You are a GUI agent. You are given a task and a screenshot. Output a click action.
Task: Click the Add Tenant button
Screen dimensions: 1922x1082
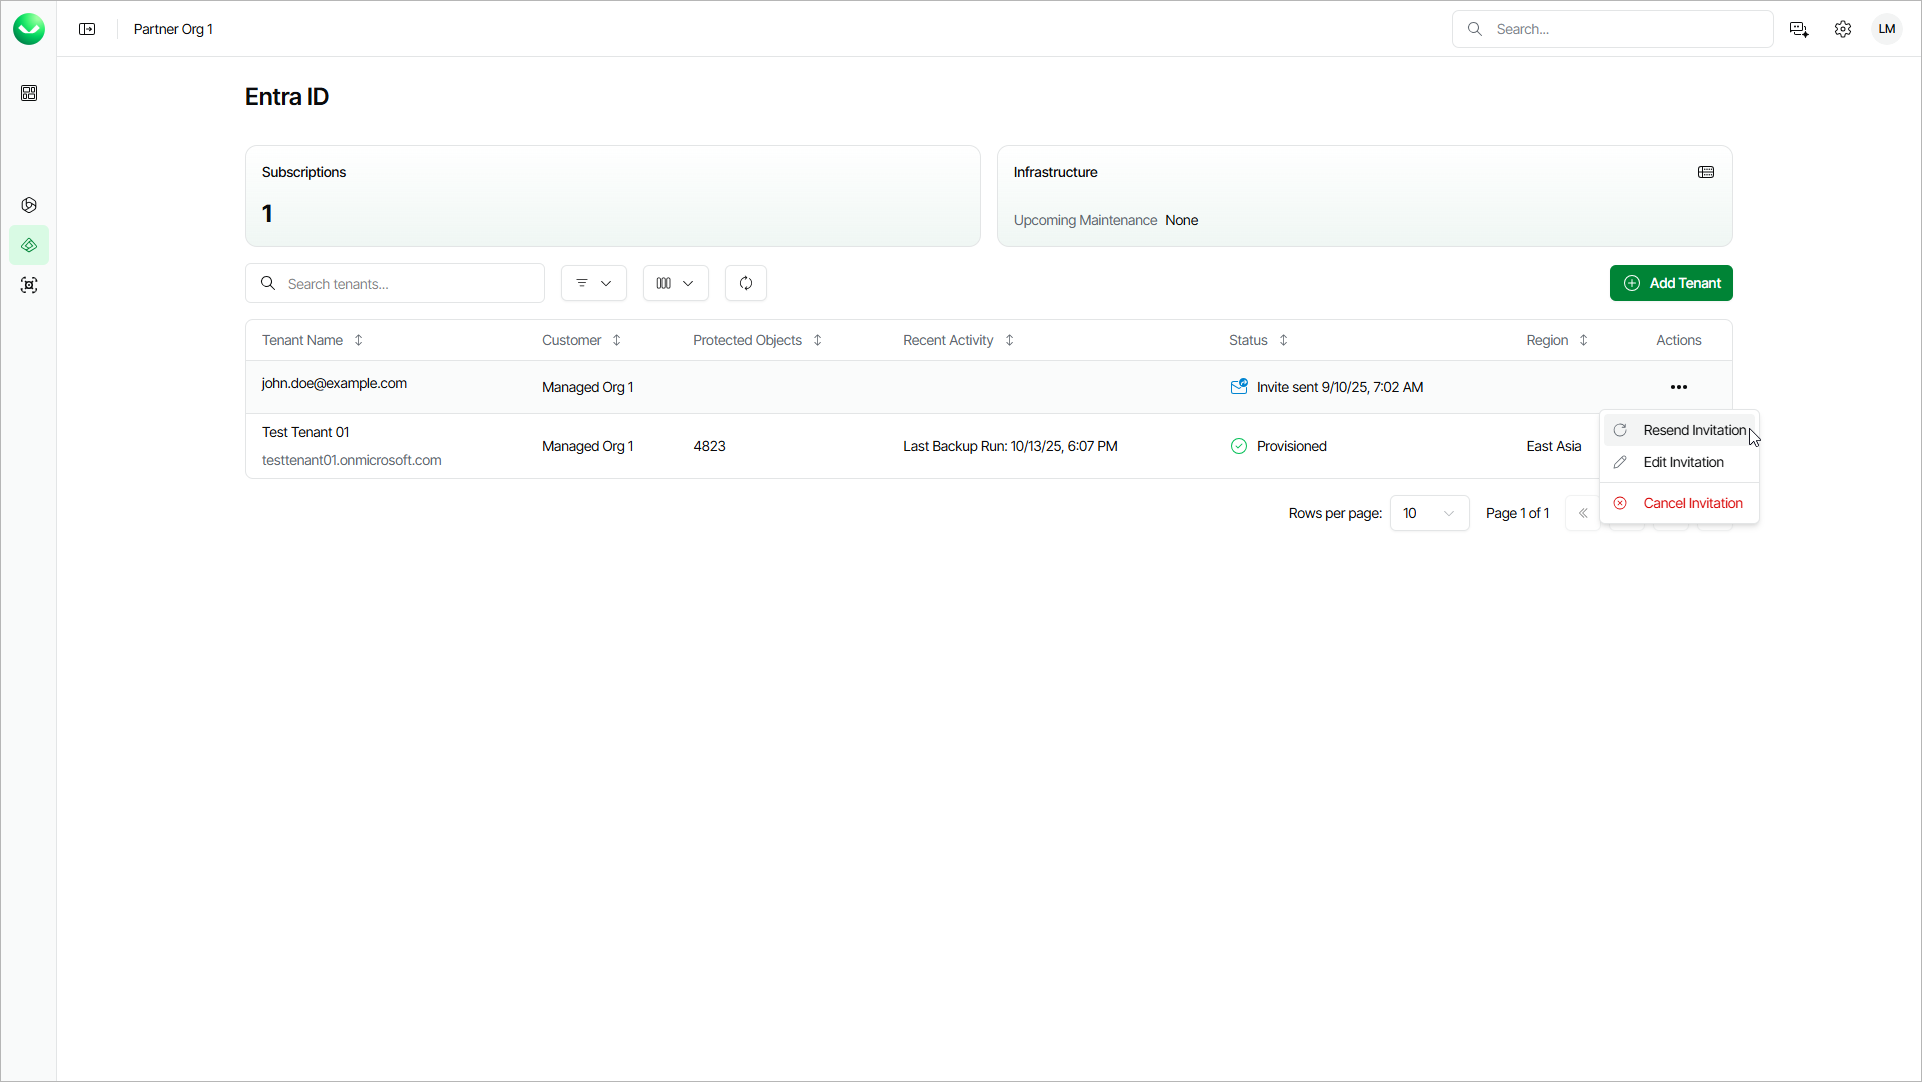coord(1671,283)
